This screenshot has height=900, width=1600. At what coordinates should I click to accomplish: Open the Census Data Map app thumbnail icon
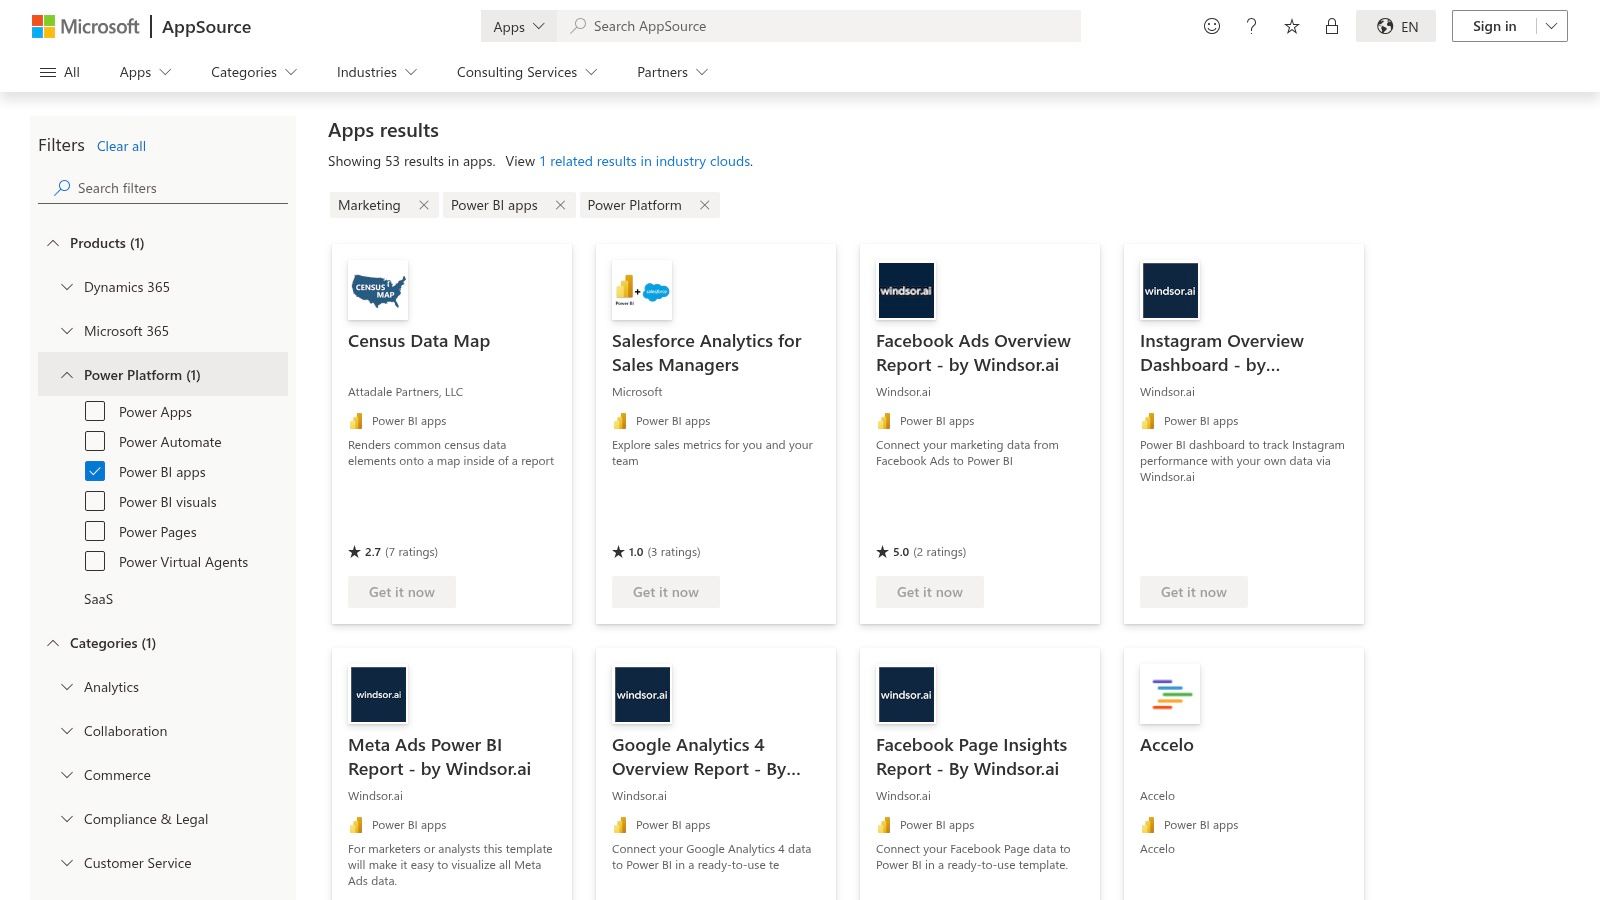378,290
